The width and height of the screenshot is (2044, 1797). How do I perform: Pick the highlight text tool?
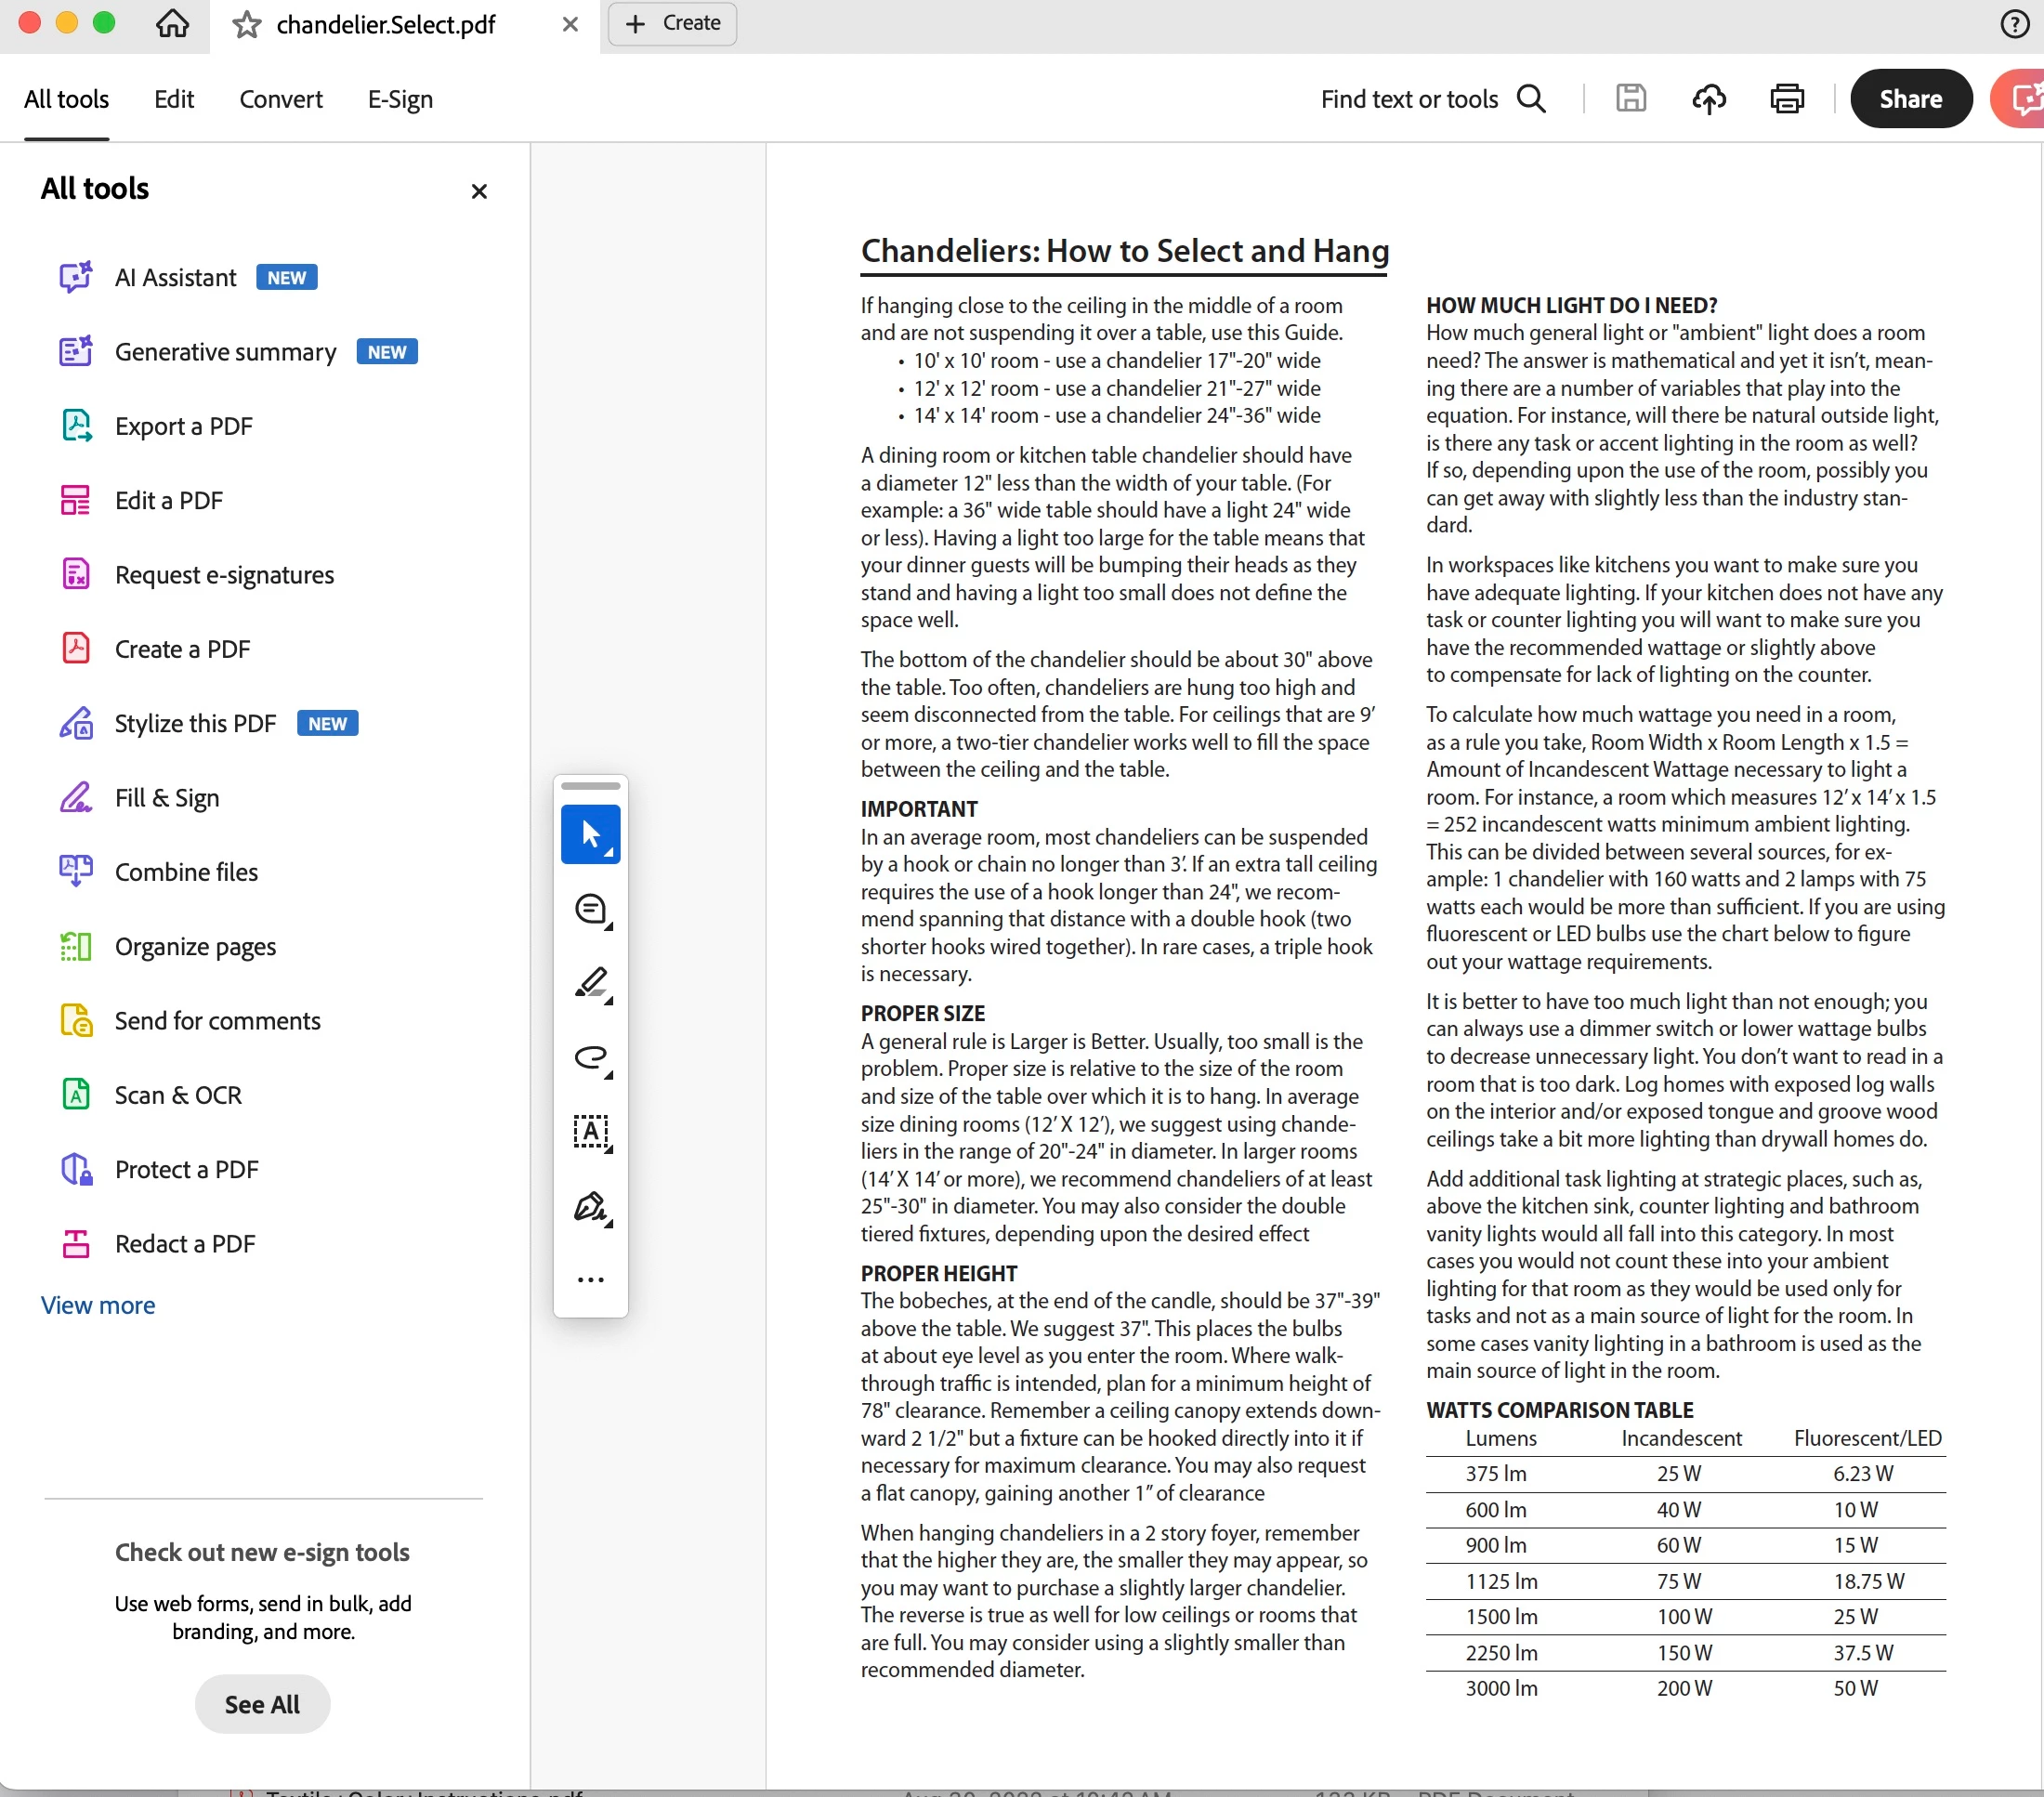(x=590, y=983)
